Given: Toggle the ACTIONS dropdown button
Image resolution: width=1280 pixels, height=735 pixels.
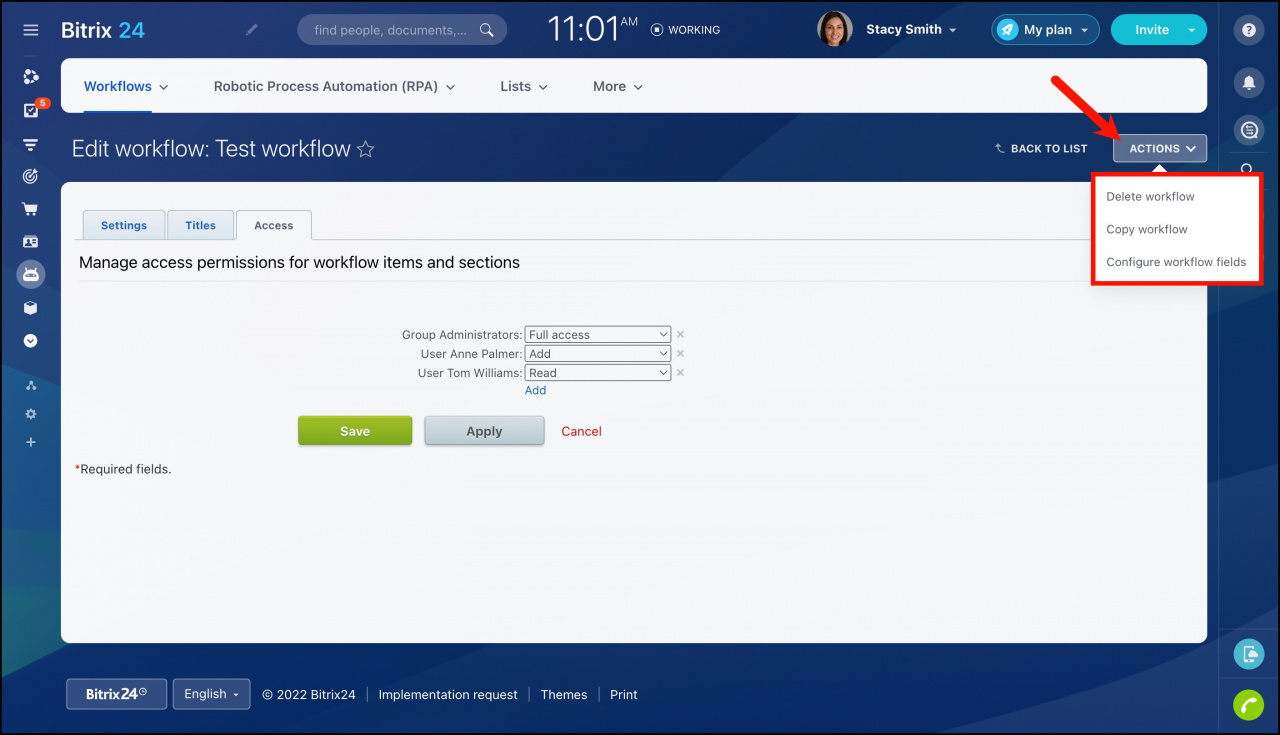Looking at the screenshot, I should (x=1160, y=148).
